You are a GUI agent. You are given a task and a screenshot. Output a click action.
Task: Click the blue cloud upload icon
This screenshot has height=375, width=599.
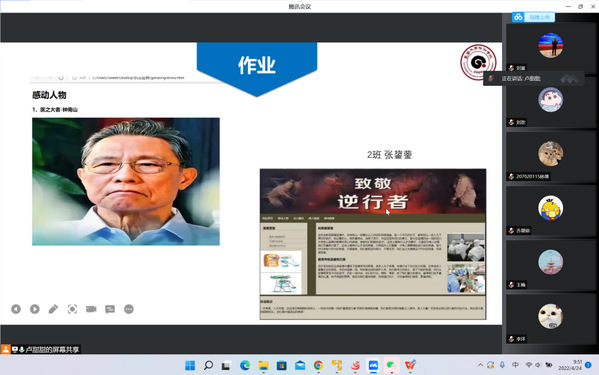pos(518,17)
